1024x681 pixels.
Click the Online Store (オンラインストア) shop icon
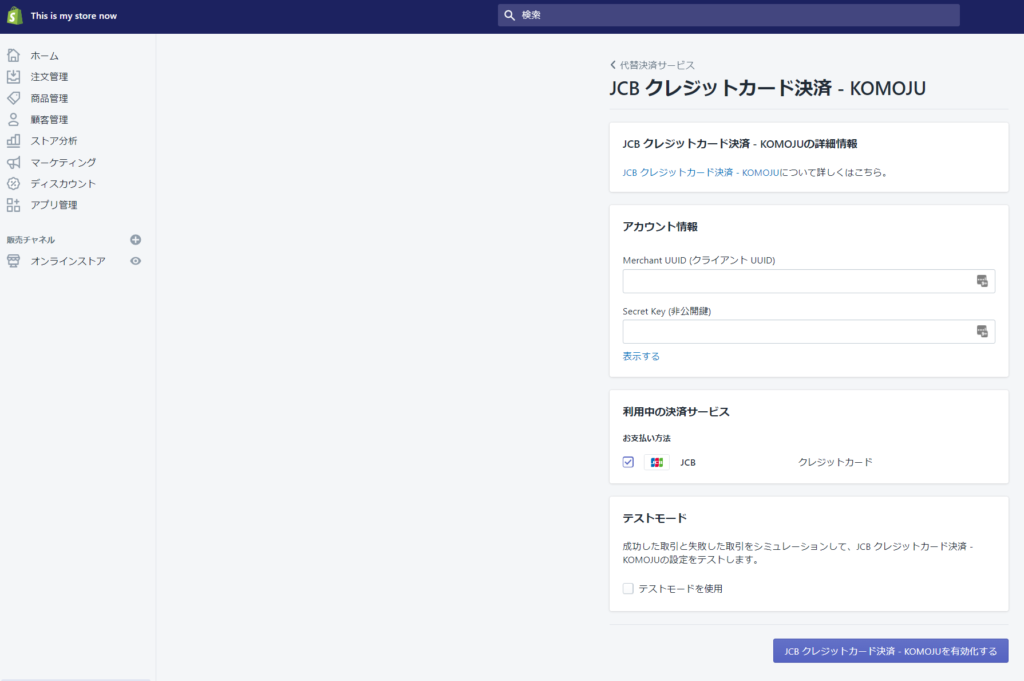pyautogui.click(x=14, y=261)
